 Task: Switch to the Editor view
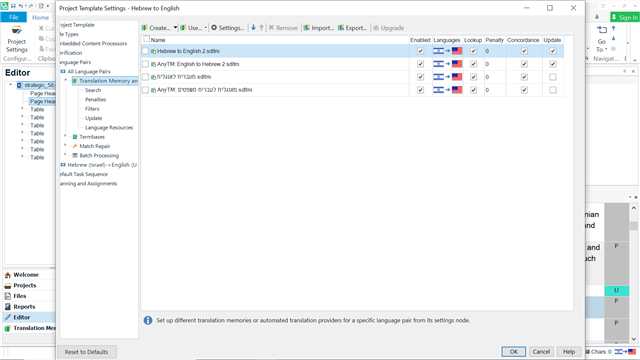22,317
